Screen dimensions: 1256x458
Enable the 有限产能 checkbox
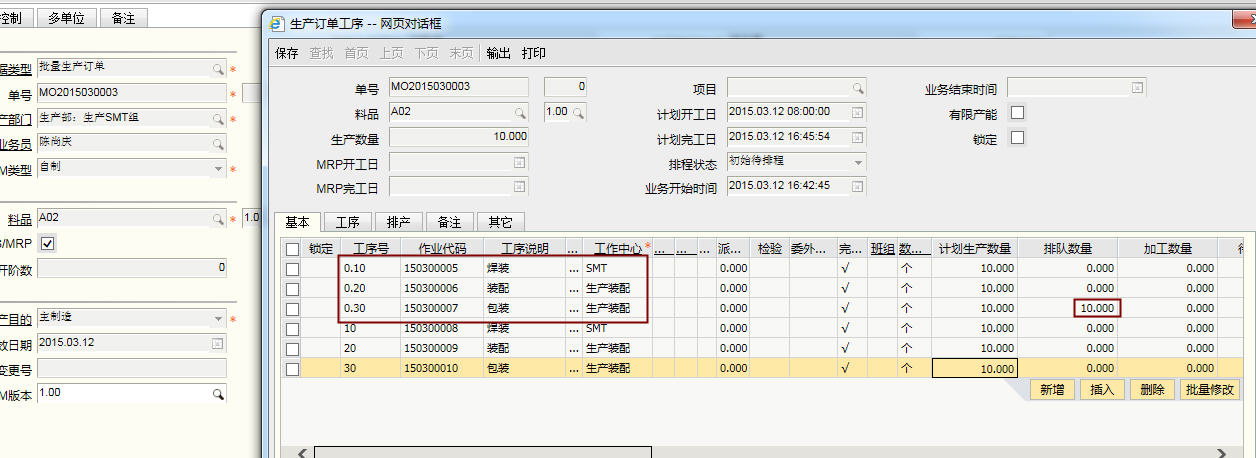1018,113
